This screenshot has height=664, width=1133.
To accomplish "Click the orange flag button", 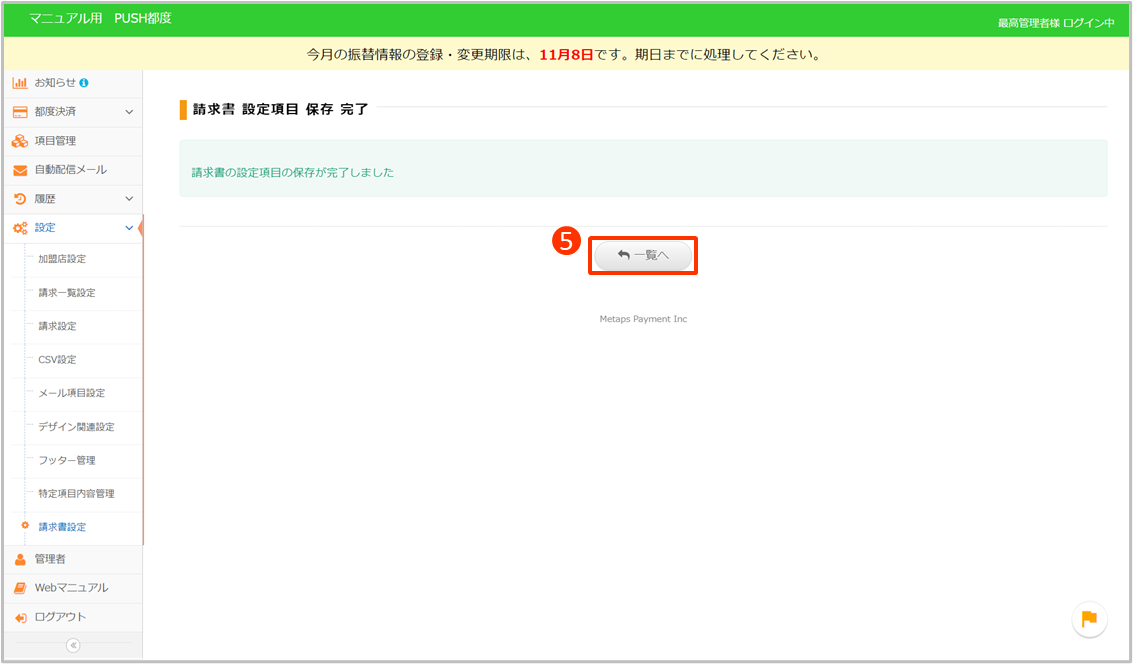I will (x=1089, y=619).
